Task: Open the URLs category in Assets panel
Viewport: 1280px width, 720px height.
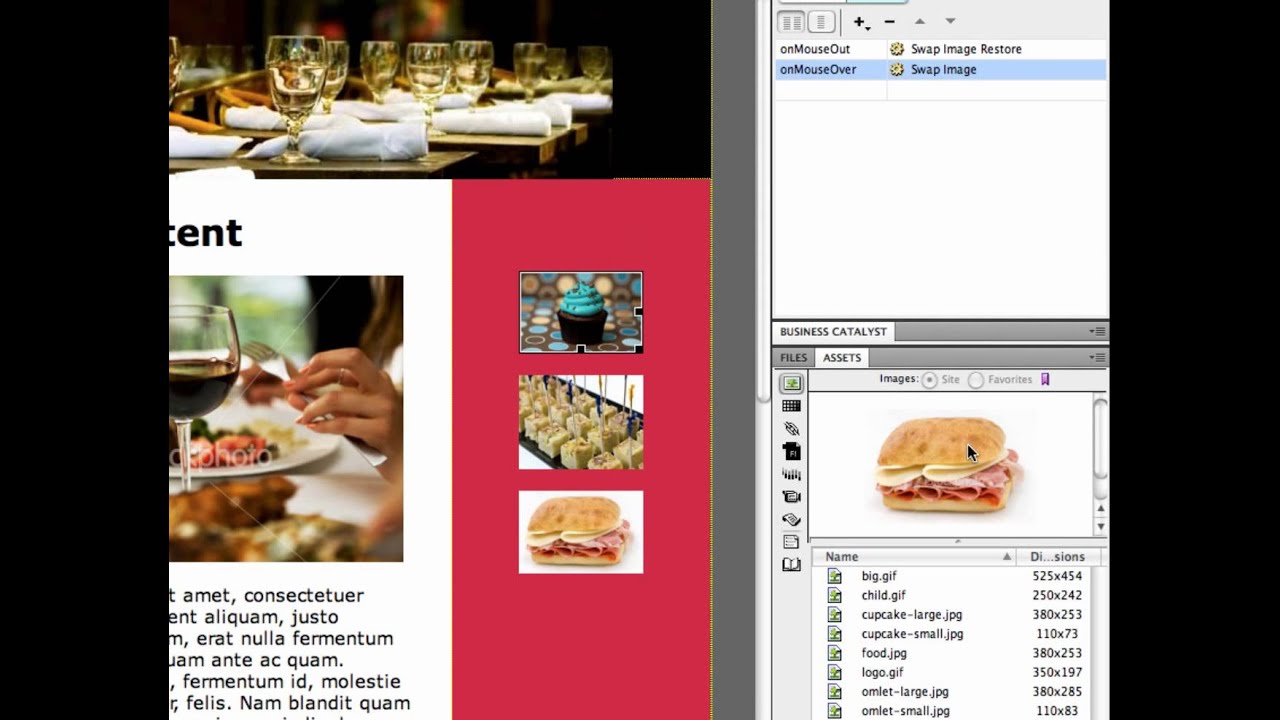Action: click(x=791, y=429)
